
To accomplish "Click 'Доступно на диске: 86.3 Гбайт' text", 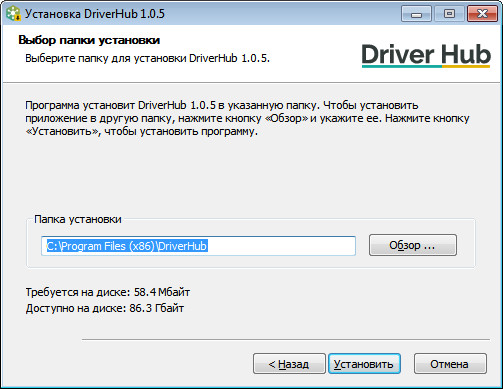I will [x=105, y=308].
